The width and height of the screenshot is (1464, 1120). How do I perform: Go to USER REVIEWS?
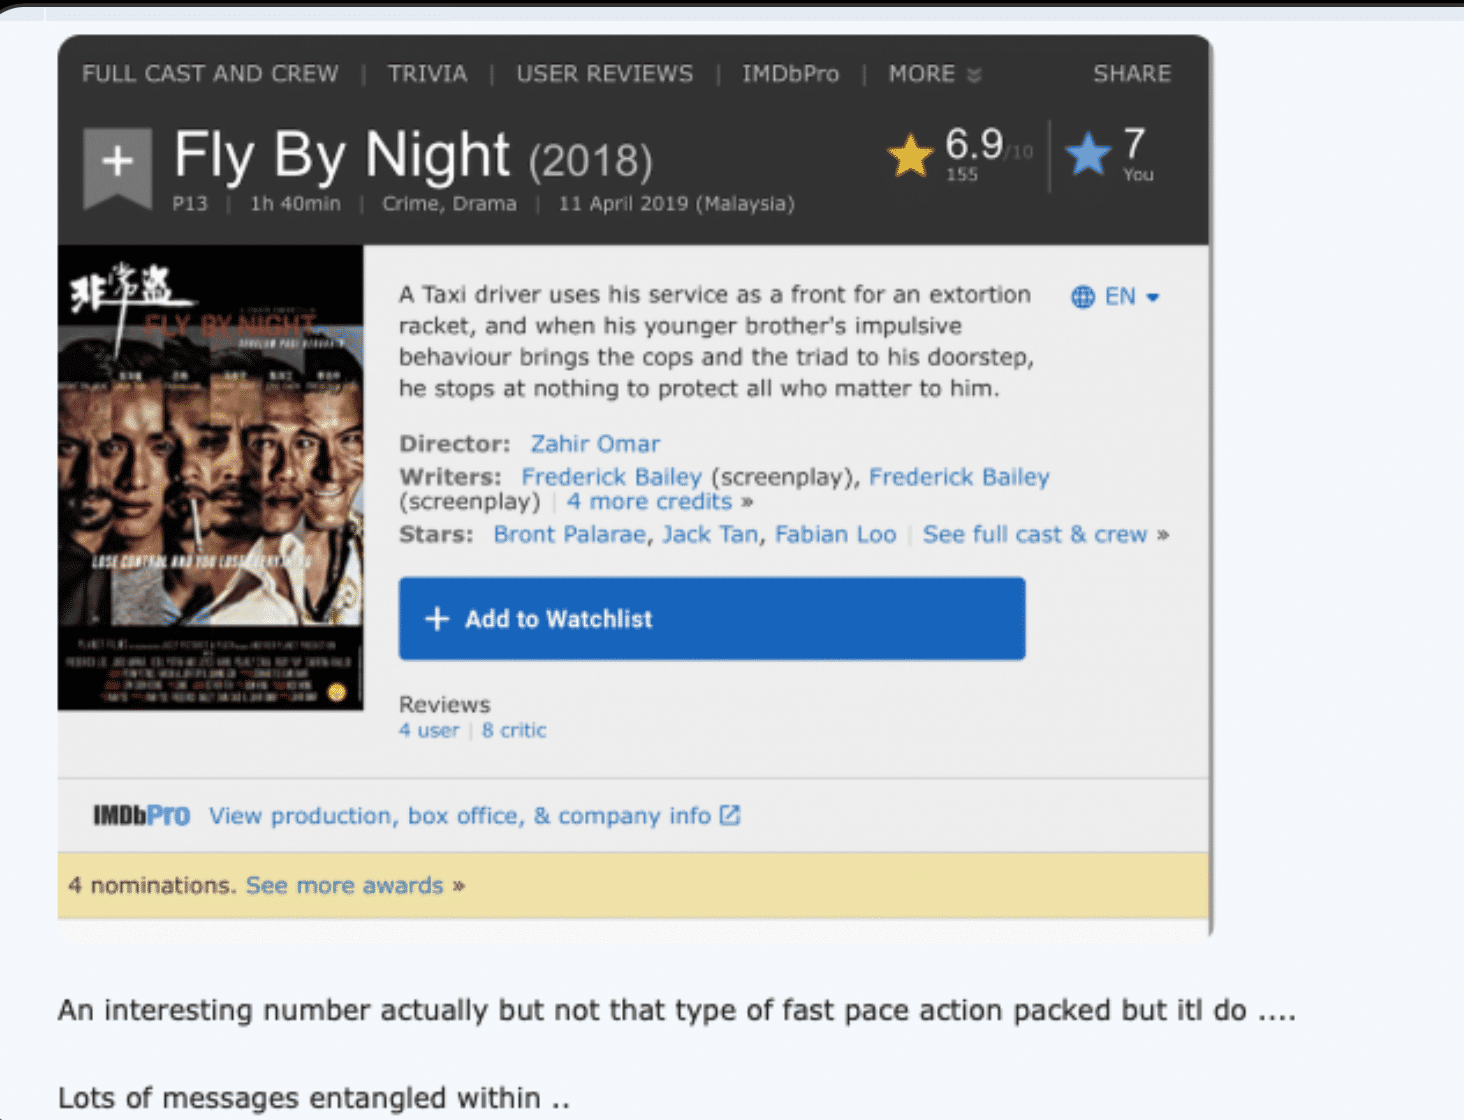pos(604,74)
